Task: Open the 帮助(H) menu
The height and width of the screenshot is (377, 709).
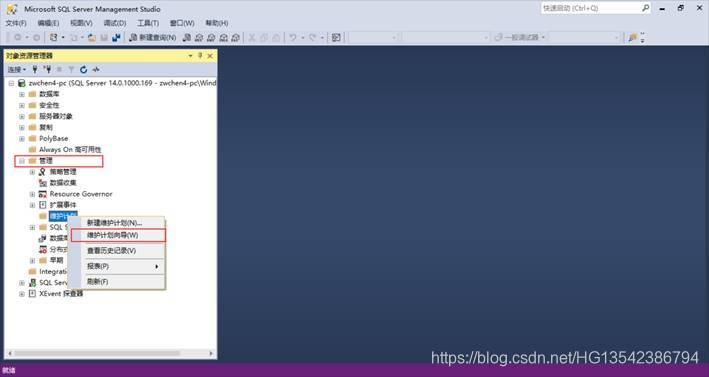Action: pos(217,23)
